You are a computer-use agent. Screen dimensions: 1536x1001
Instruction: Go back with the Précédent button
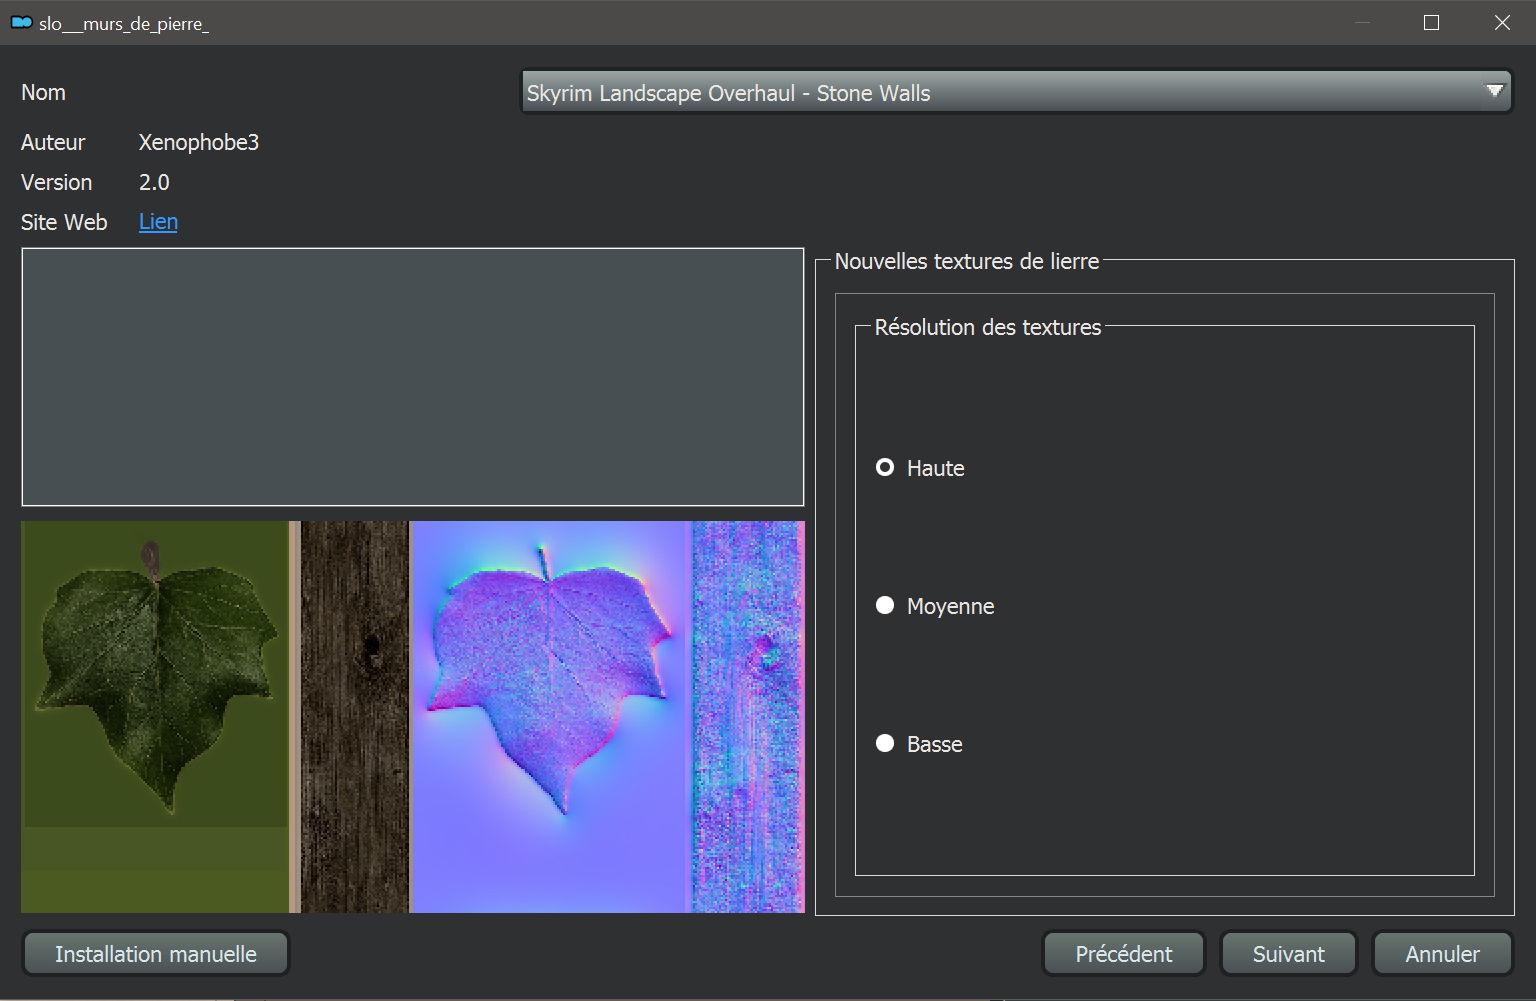tap(1124, 954)
